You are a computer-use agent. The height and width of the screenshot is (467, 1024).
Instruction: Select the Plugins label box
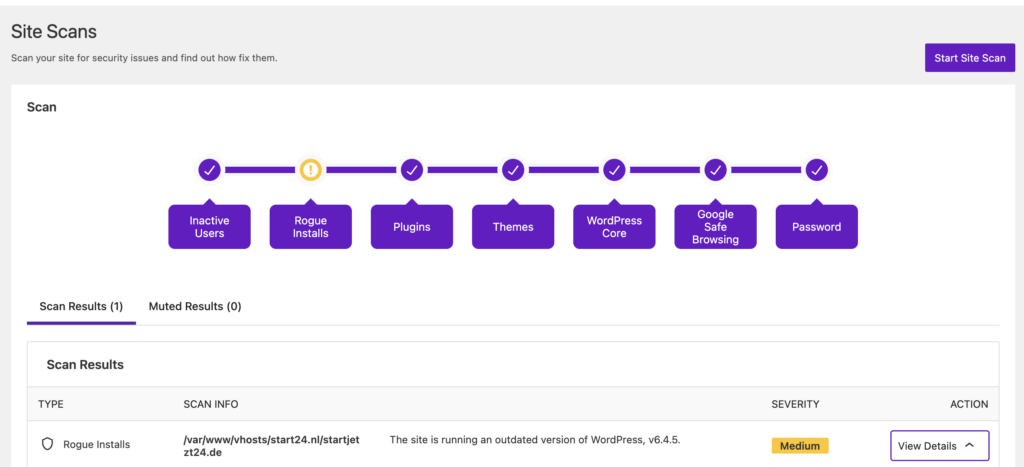tap(412, 227)
